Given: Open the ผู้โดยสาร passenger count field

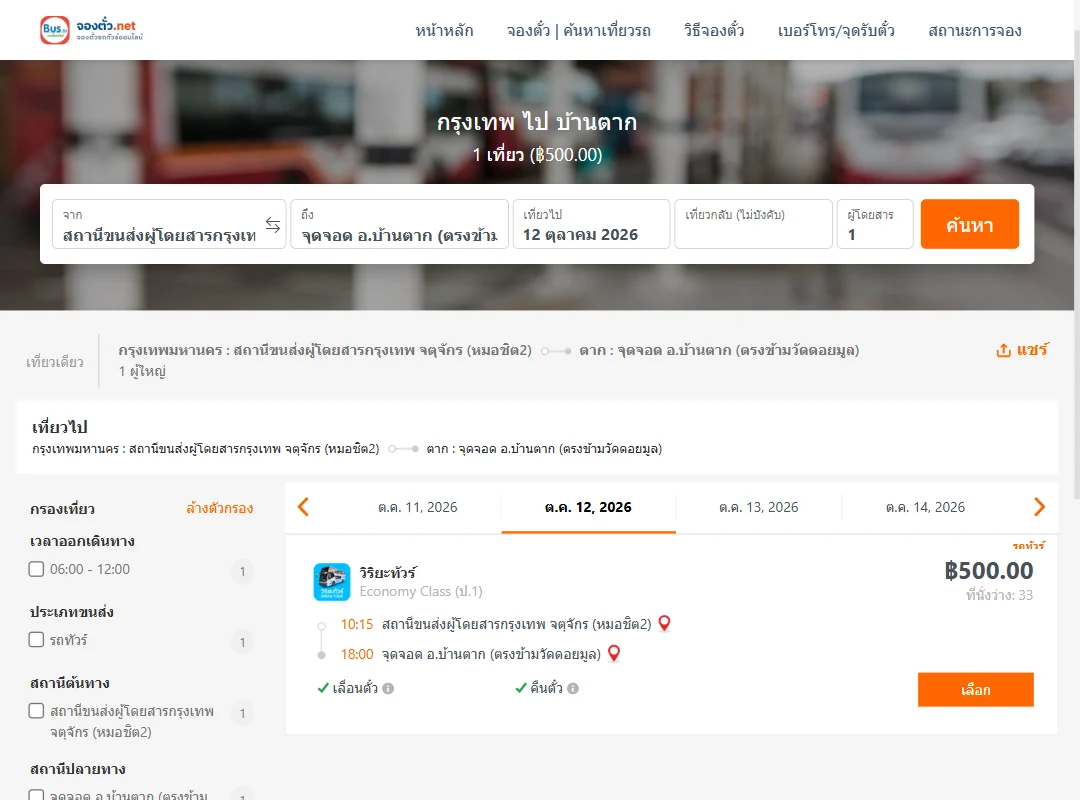Looking at the screenshot, I should [x=875, y=224].
